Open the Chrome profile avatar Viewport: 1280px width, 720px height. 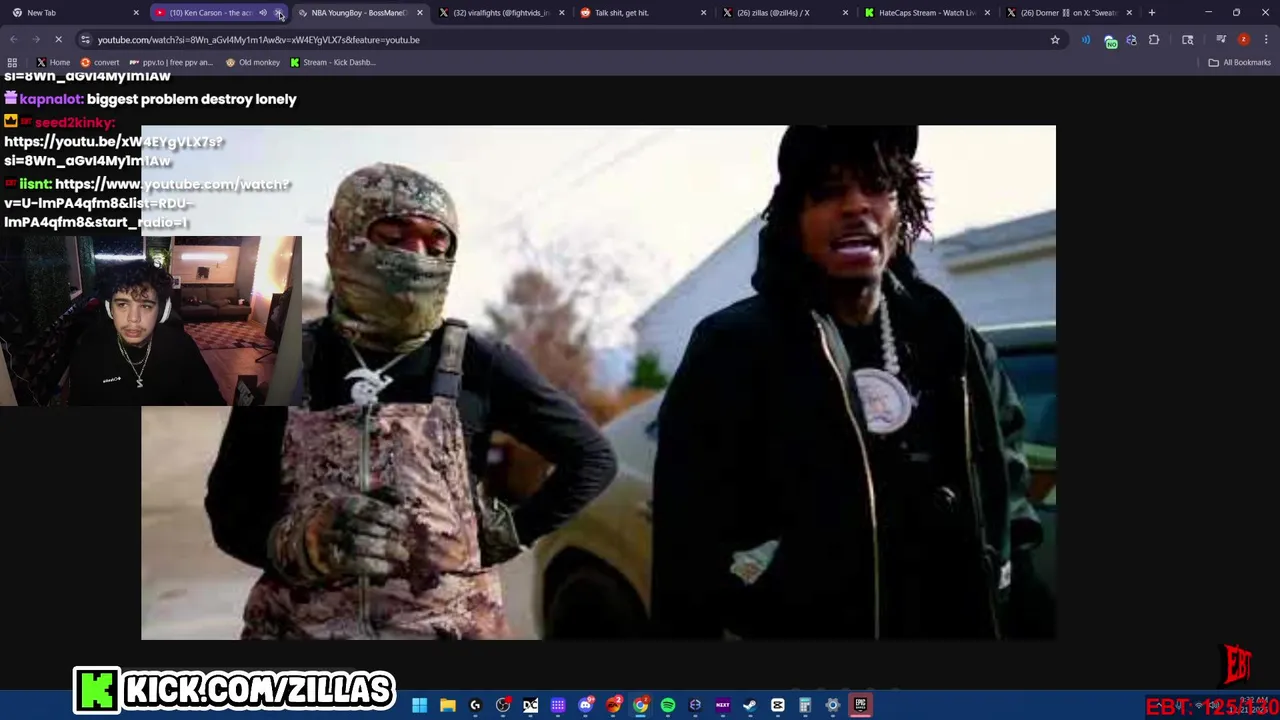(x=1243, y=40)
